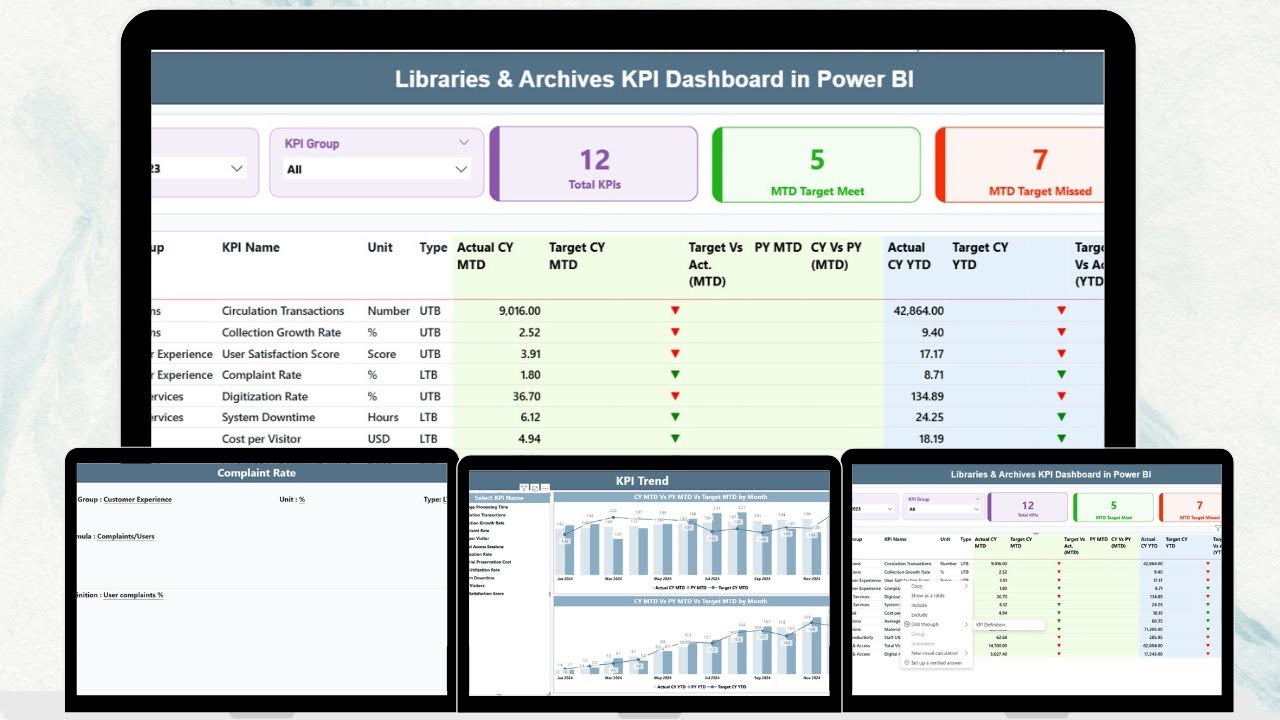Click Total KPIs card on right tablet dashboard
The height and width of the screenshot is (720, 1280).
point(1028,507)
